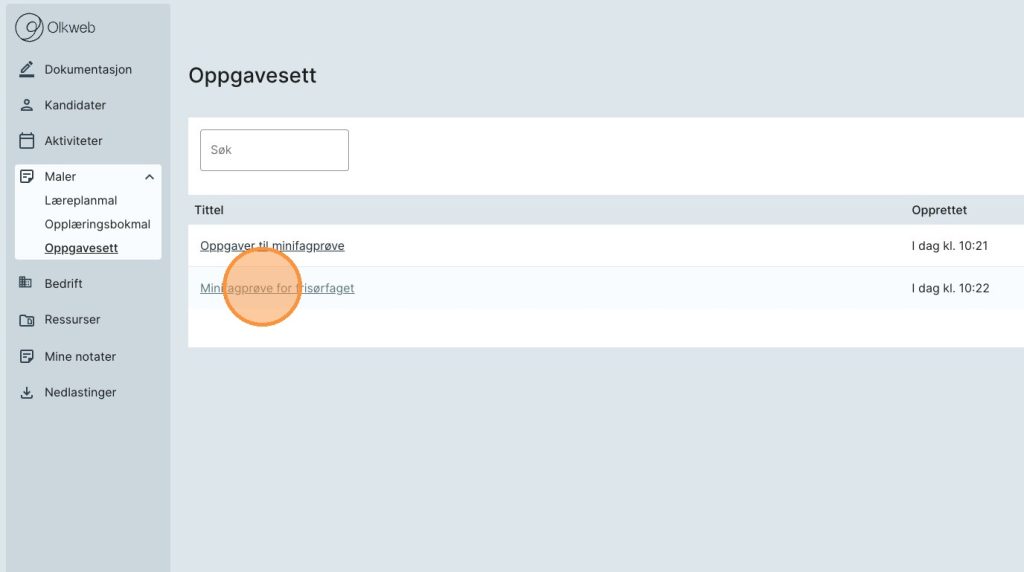Click the Mine notater note icon
This screenshot has width=1024, height=572.
(x=27, y=357)
